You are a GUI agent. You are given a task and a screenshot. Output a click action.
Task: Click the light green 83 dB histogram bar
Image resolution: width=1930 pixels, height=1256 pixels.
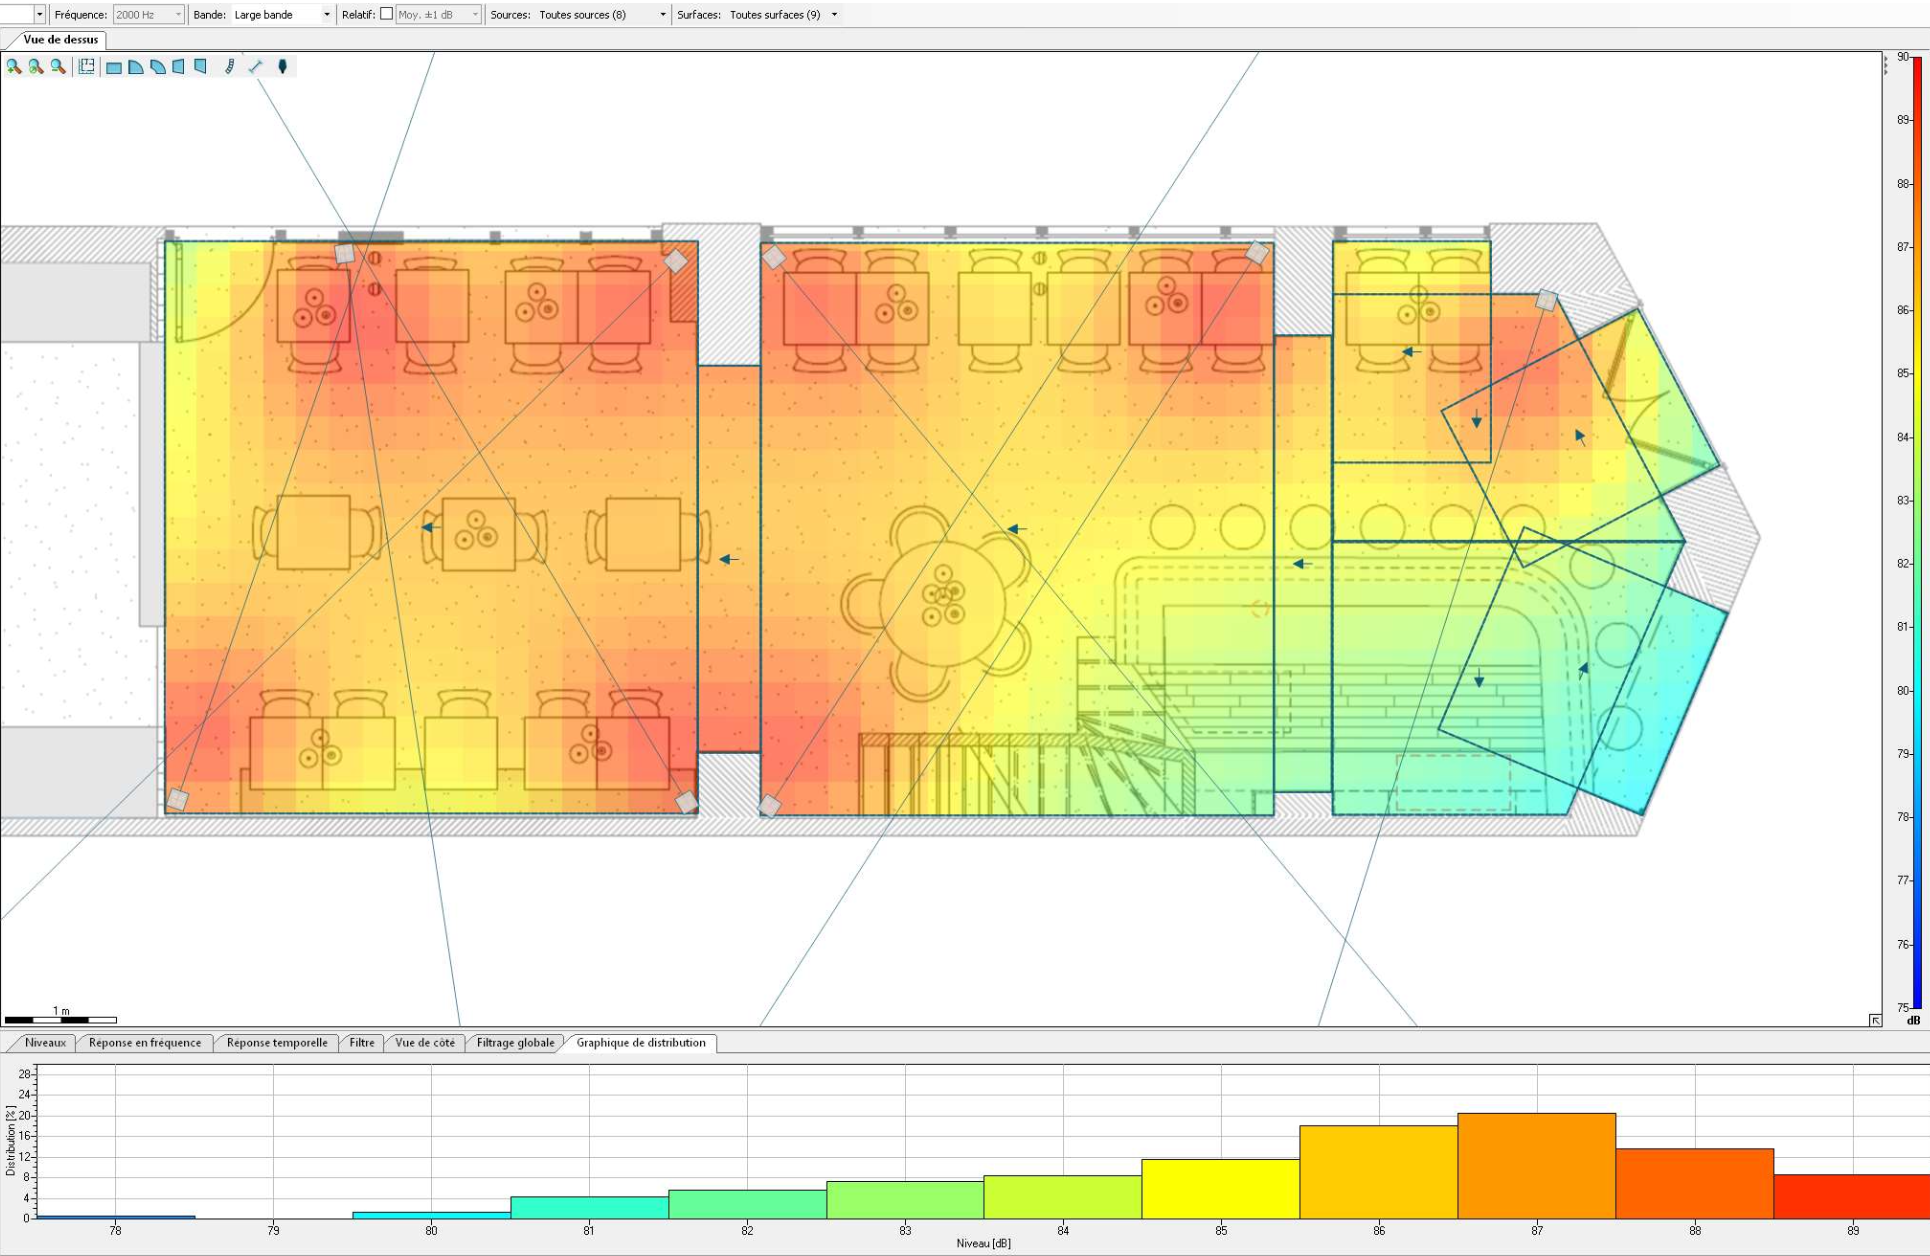905,1200
